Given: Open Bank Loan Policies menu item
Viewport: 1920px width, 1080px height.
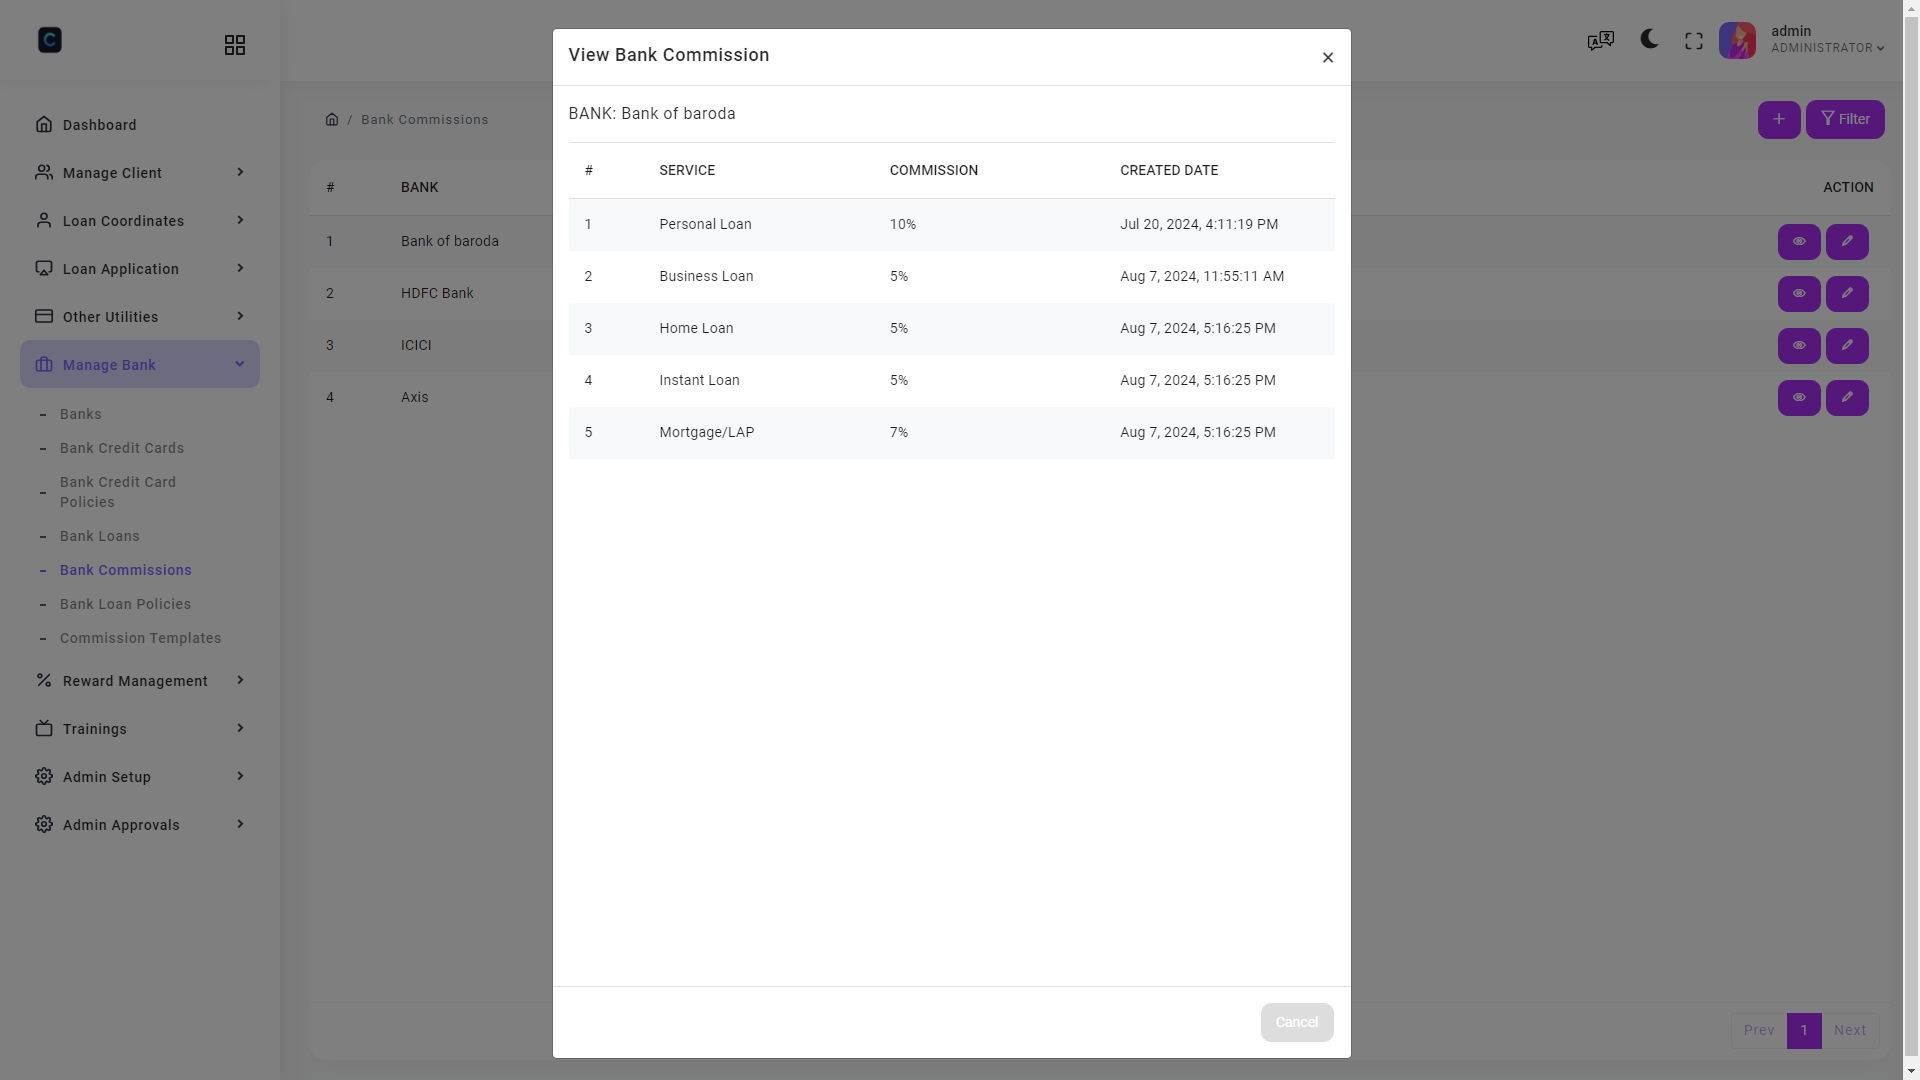Looking at the screenshot, I should point(125,604).
